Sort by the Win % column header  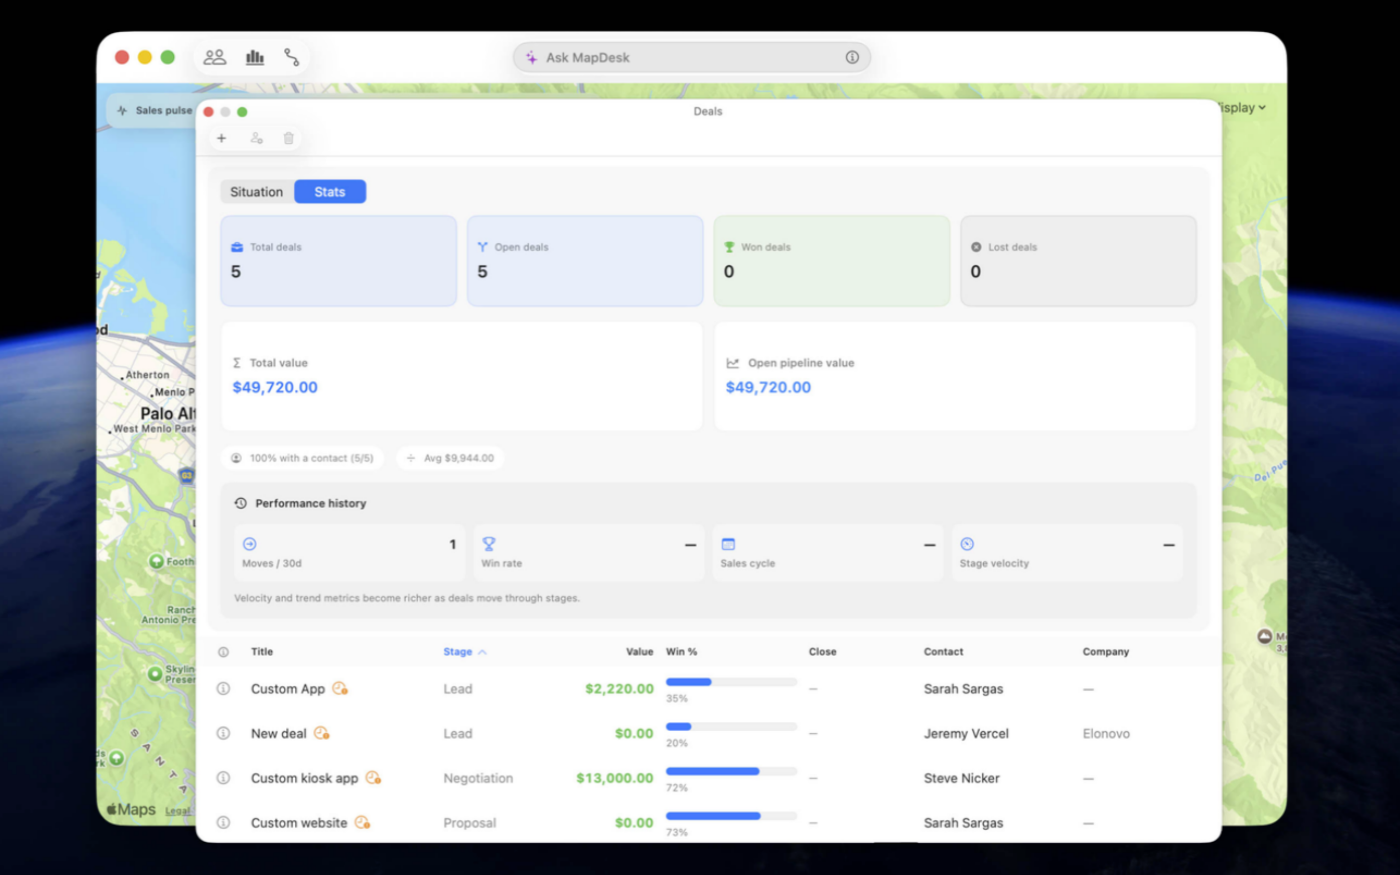point(682,652)
